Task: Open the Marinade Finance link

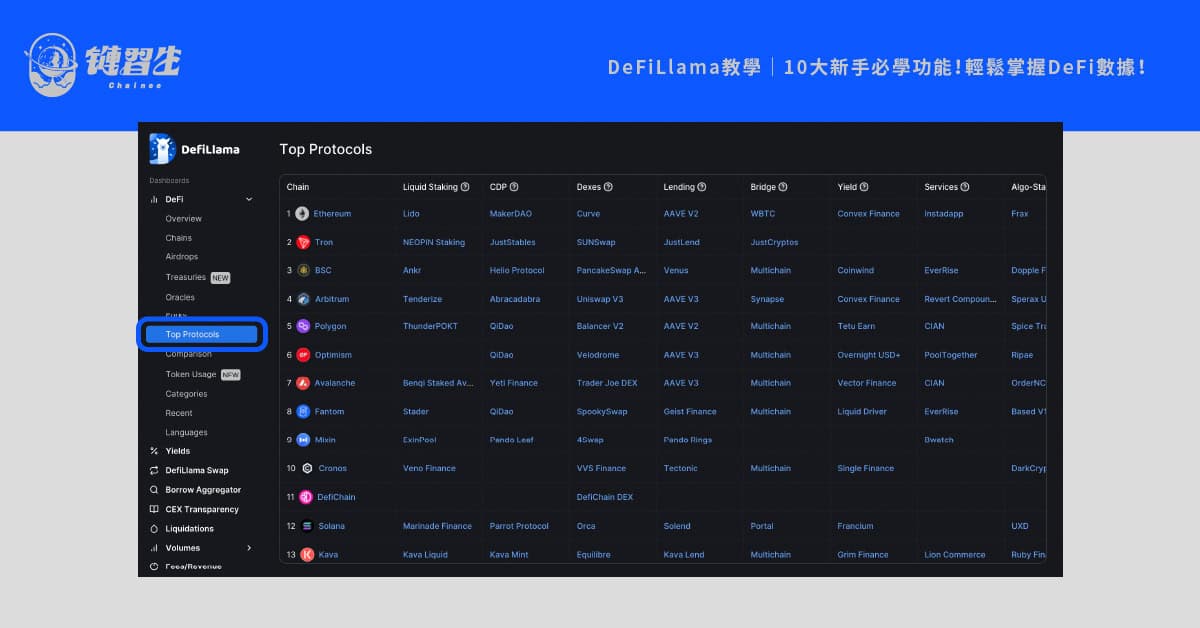Action: (437, 526)
